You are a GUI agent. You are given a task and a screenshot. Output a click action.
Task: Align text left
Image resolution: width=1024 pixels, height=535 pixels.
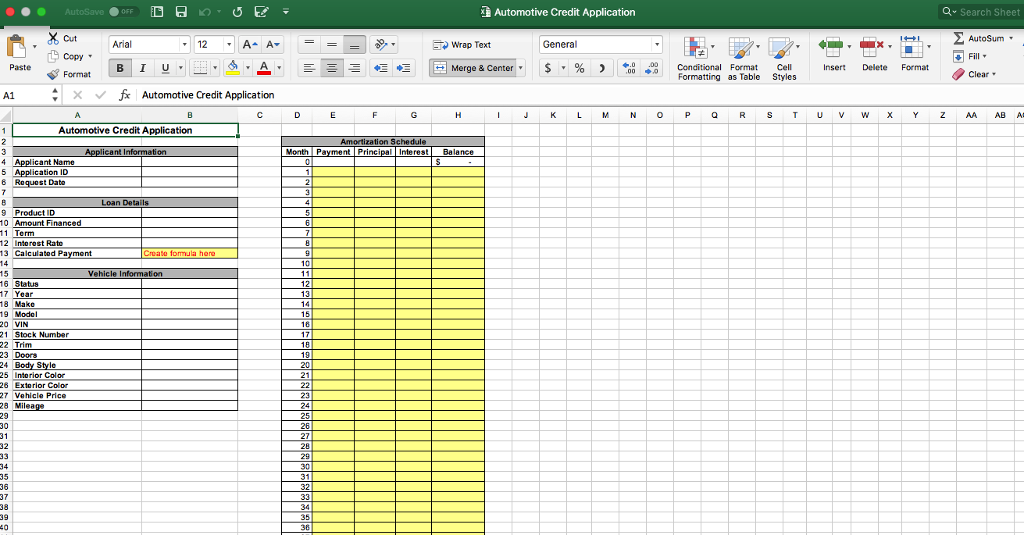coord(310,68)
